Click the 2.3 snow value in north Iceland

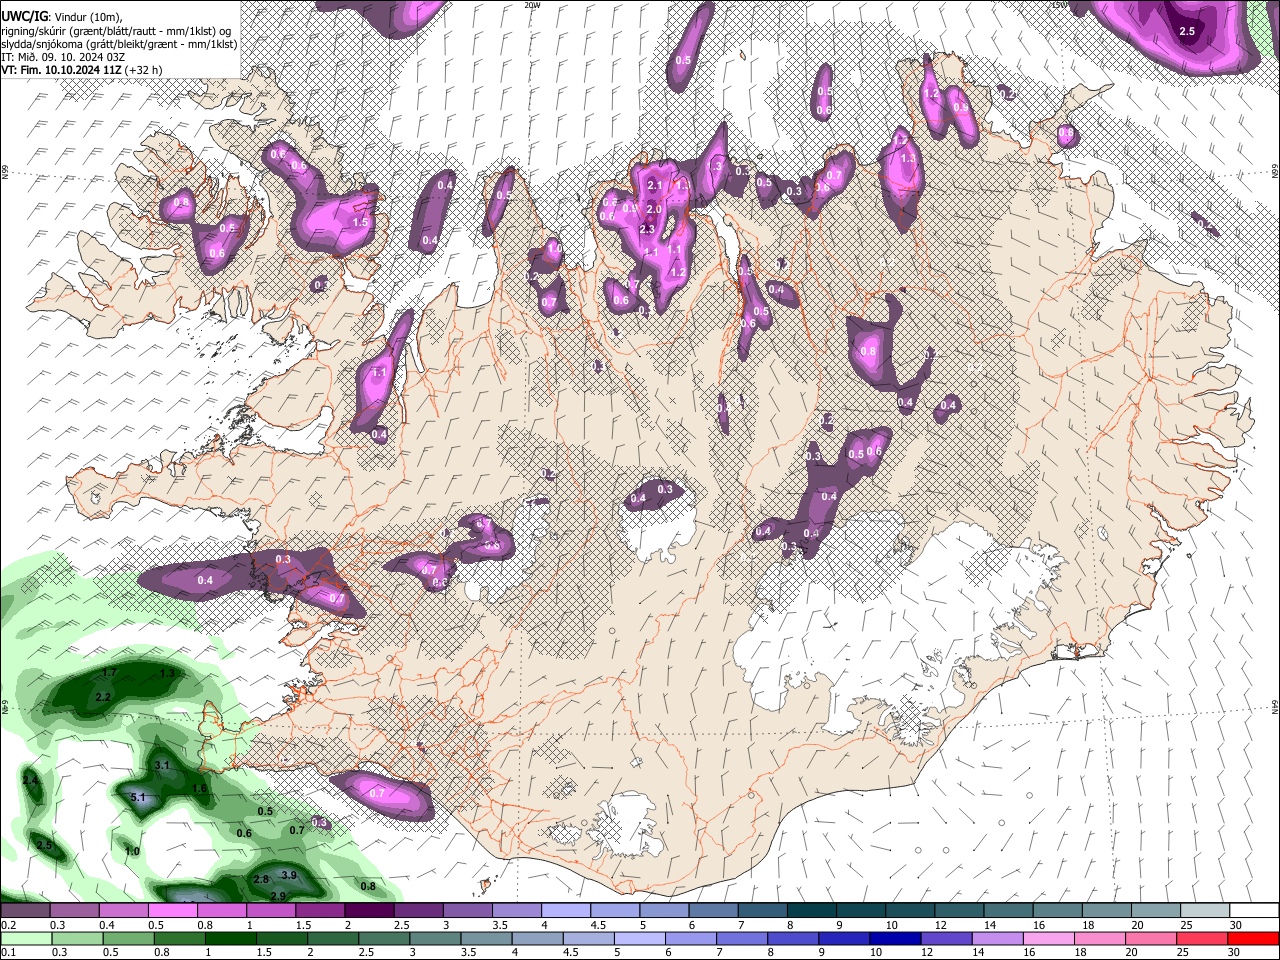coord(646,229)
